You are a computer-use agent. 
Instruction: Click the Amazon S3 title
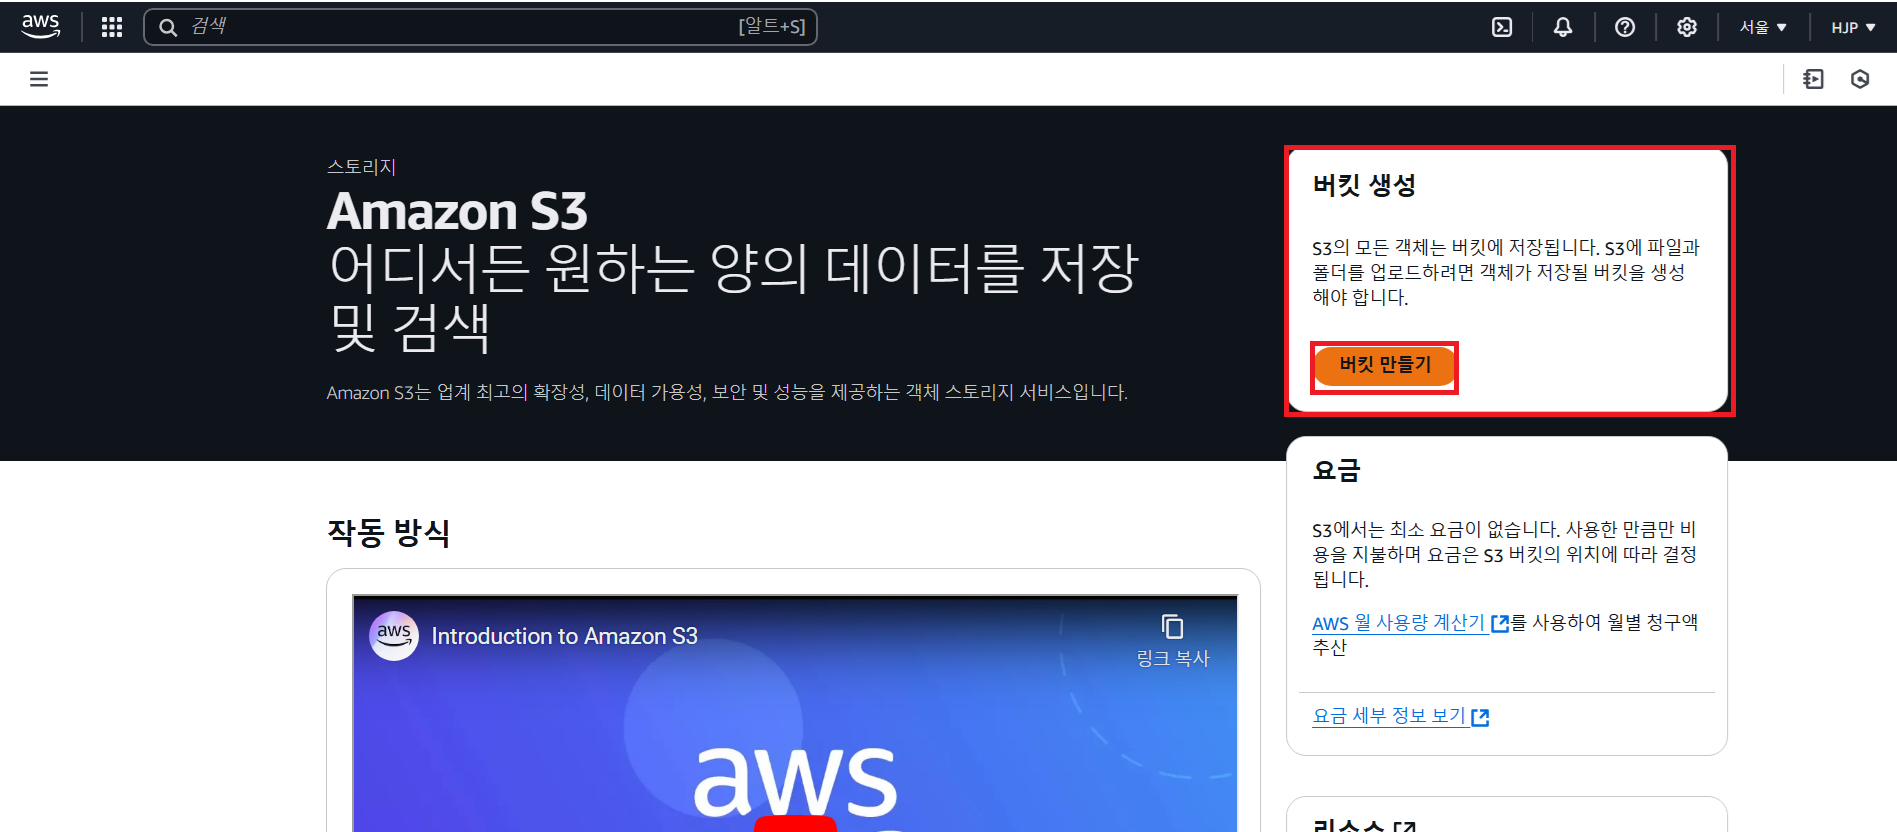(x=457, y=211)
